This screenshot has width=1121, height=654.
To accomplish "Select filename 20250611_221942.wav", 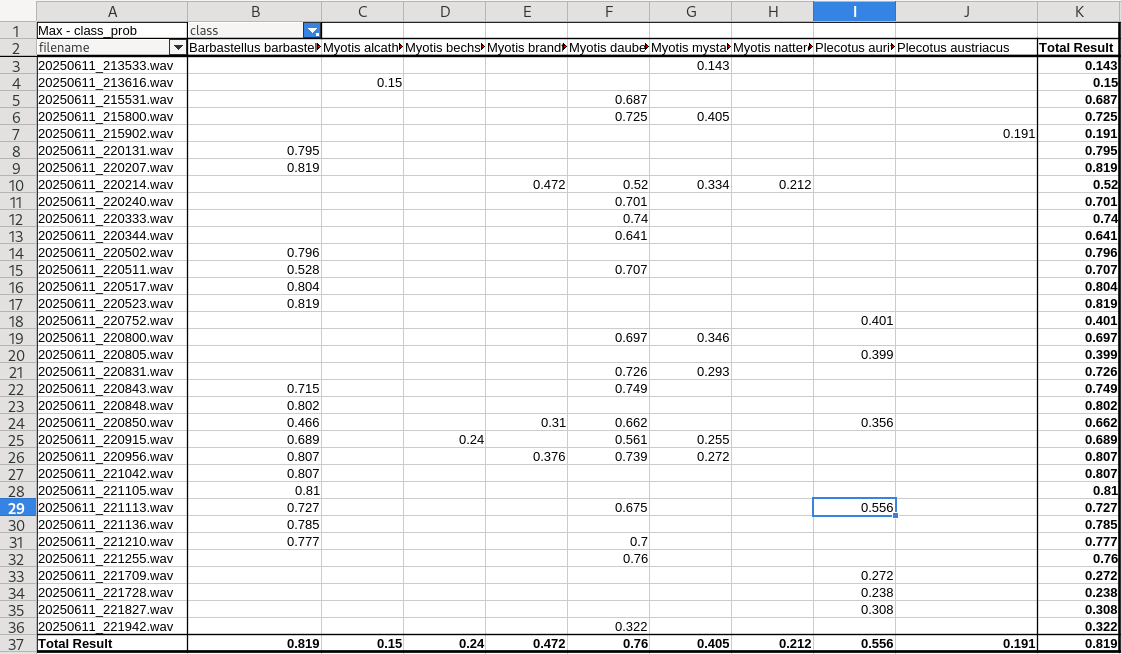I will click(111, 626).
